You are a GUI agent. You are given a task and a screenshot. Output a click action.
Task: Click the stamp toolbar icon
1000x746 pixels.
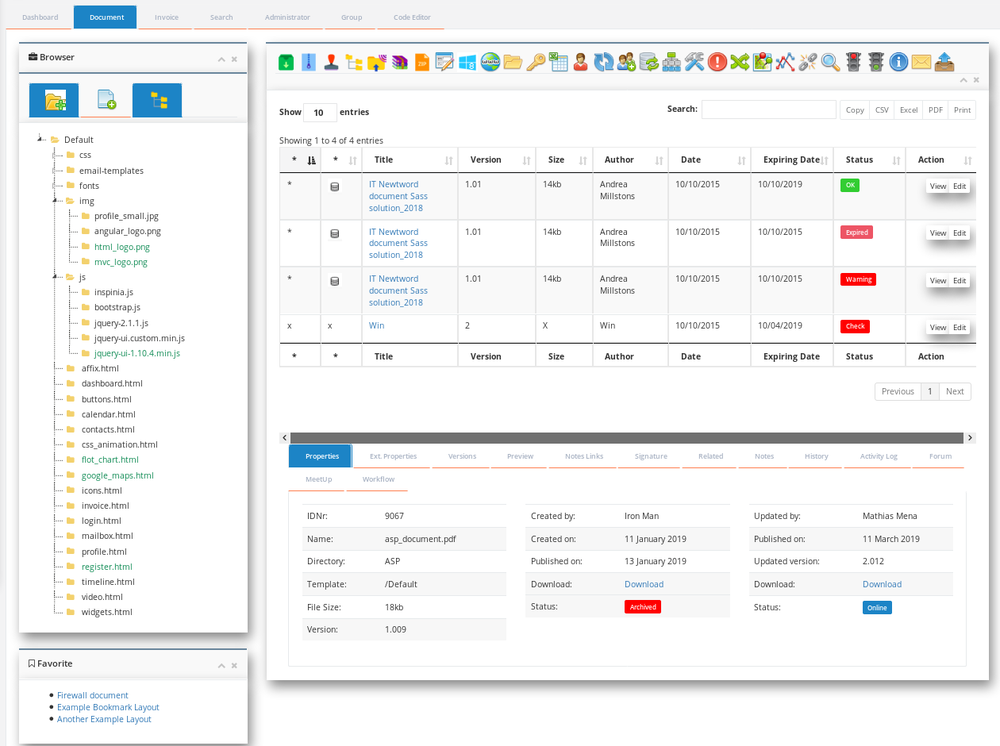pyautogui.click(x=333, y=62)
